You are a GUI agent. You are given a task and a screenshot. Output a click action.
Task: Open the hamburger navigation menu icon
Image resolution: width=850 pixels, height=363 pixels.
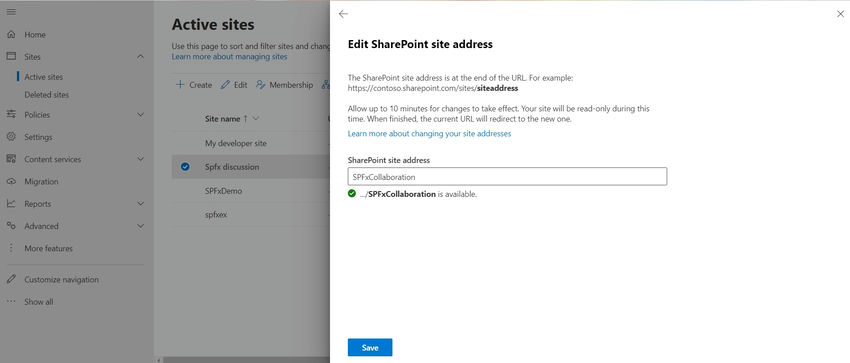point(11,12)
